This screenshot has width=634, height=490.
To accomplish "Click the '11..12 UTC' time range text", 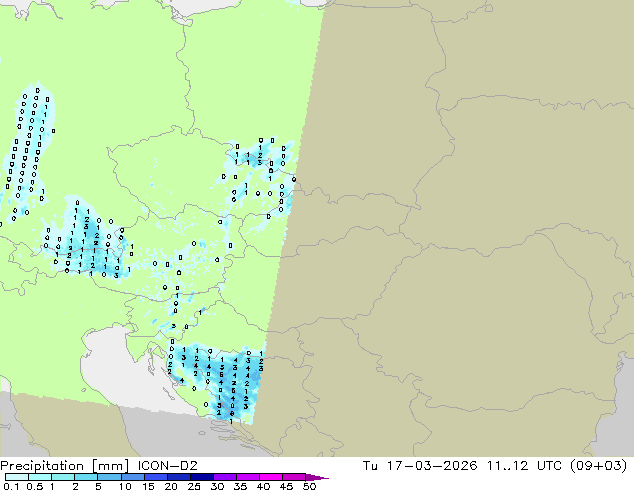I will pyautogui.click(x=525, y=466).
